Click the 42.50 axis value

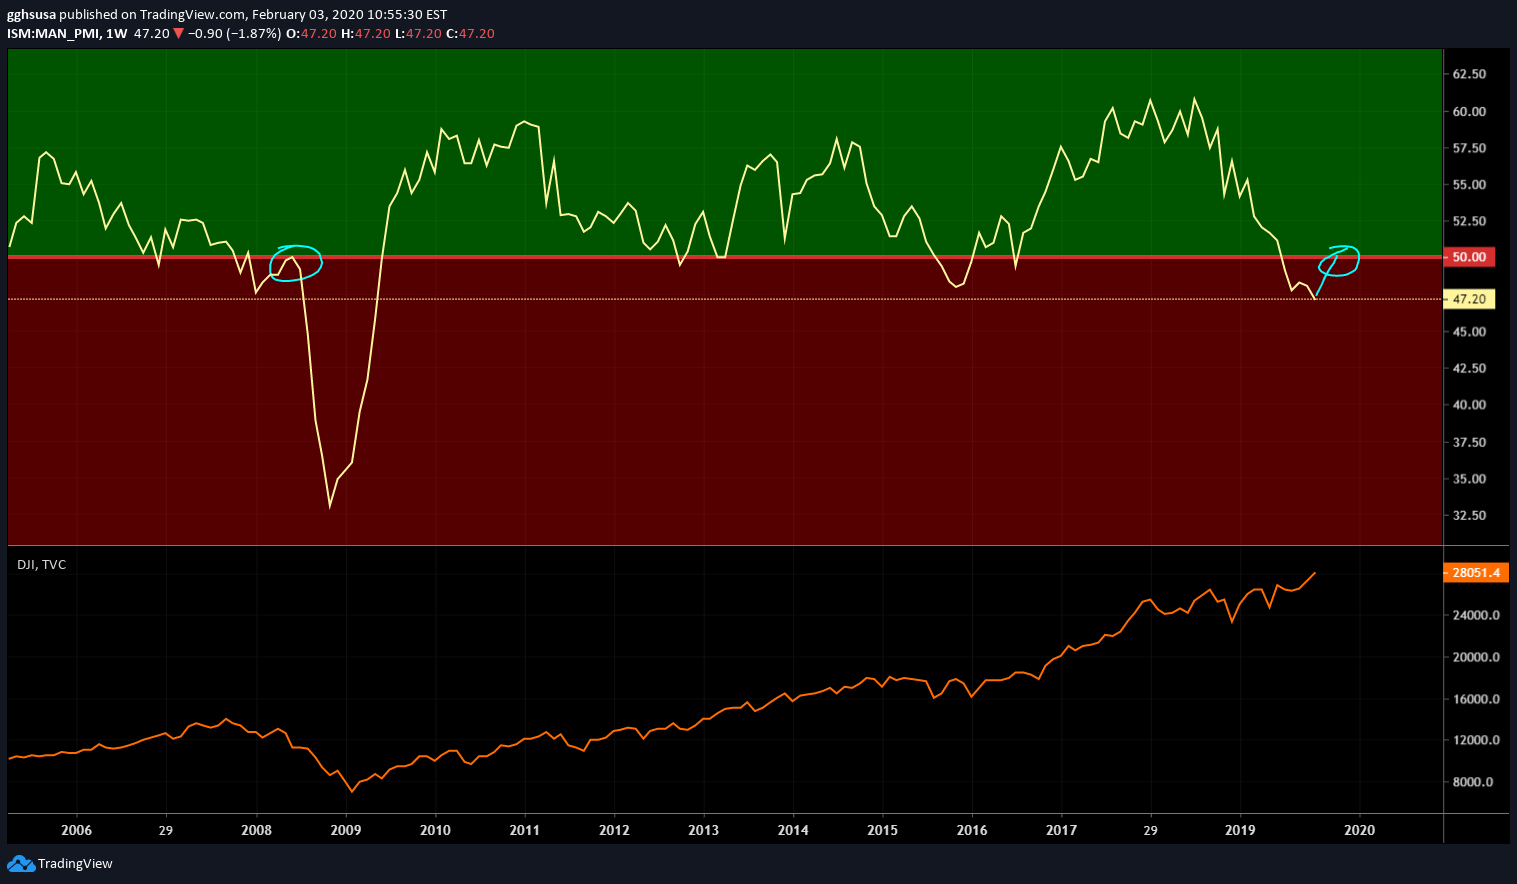click(1469, 369)
